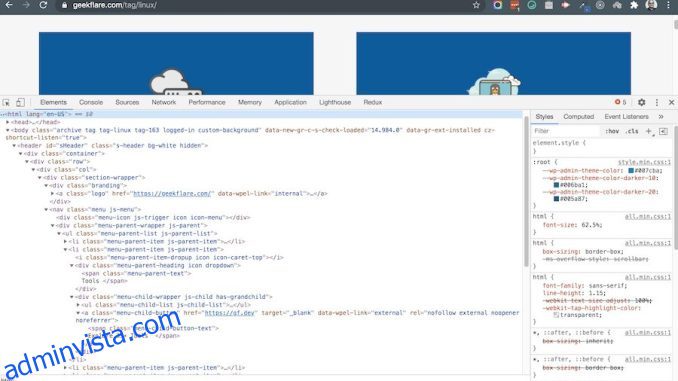678x381 pixels.
Task: Expand the a class logo node
Action: point(53,193)
